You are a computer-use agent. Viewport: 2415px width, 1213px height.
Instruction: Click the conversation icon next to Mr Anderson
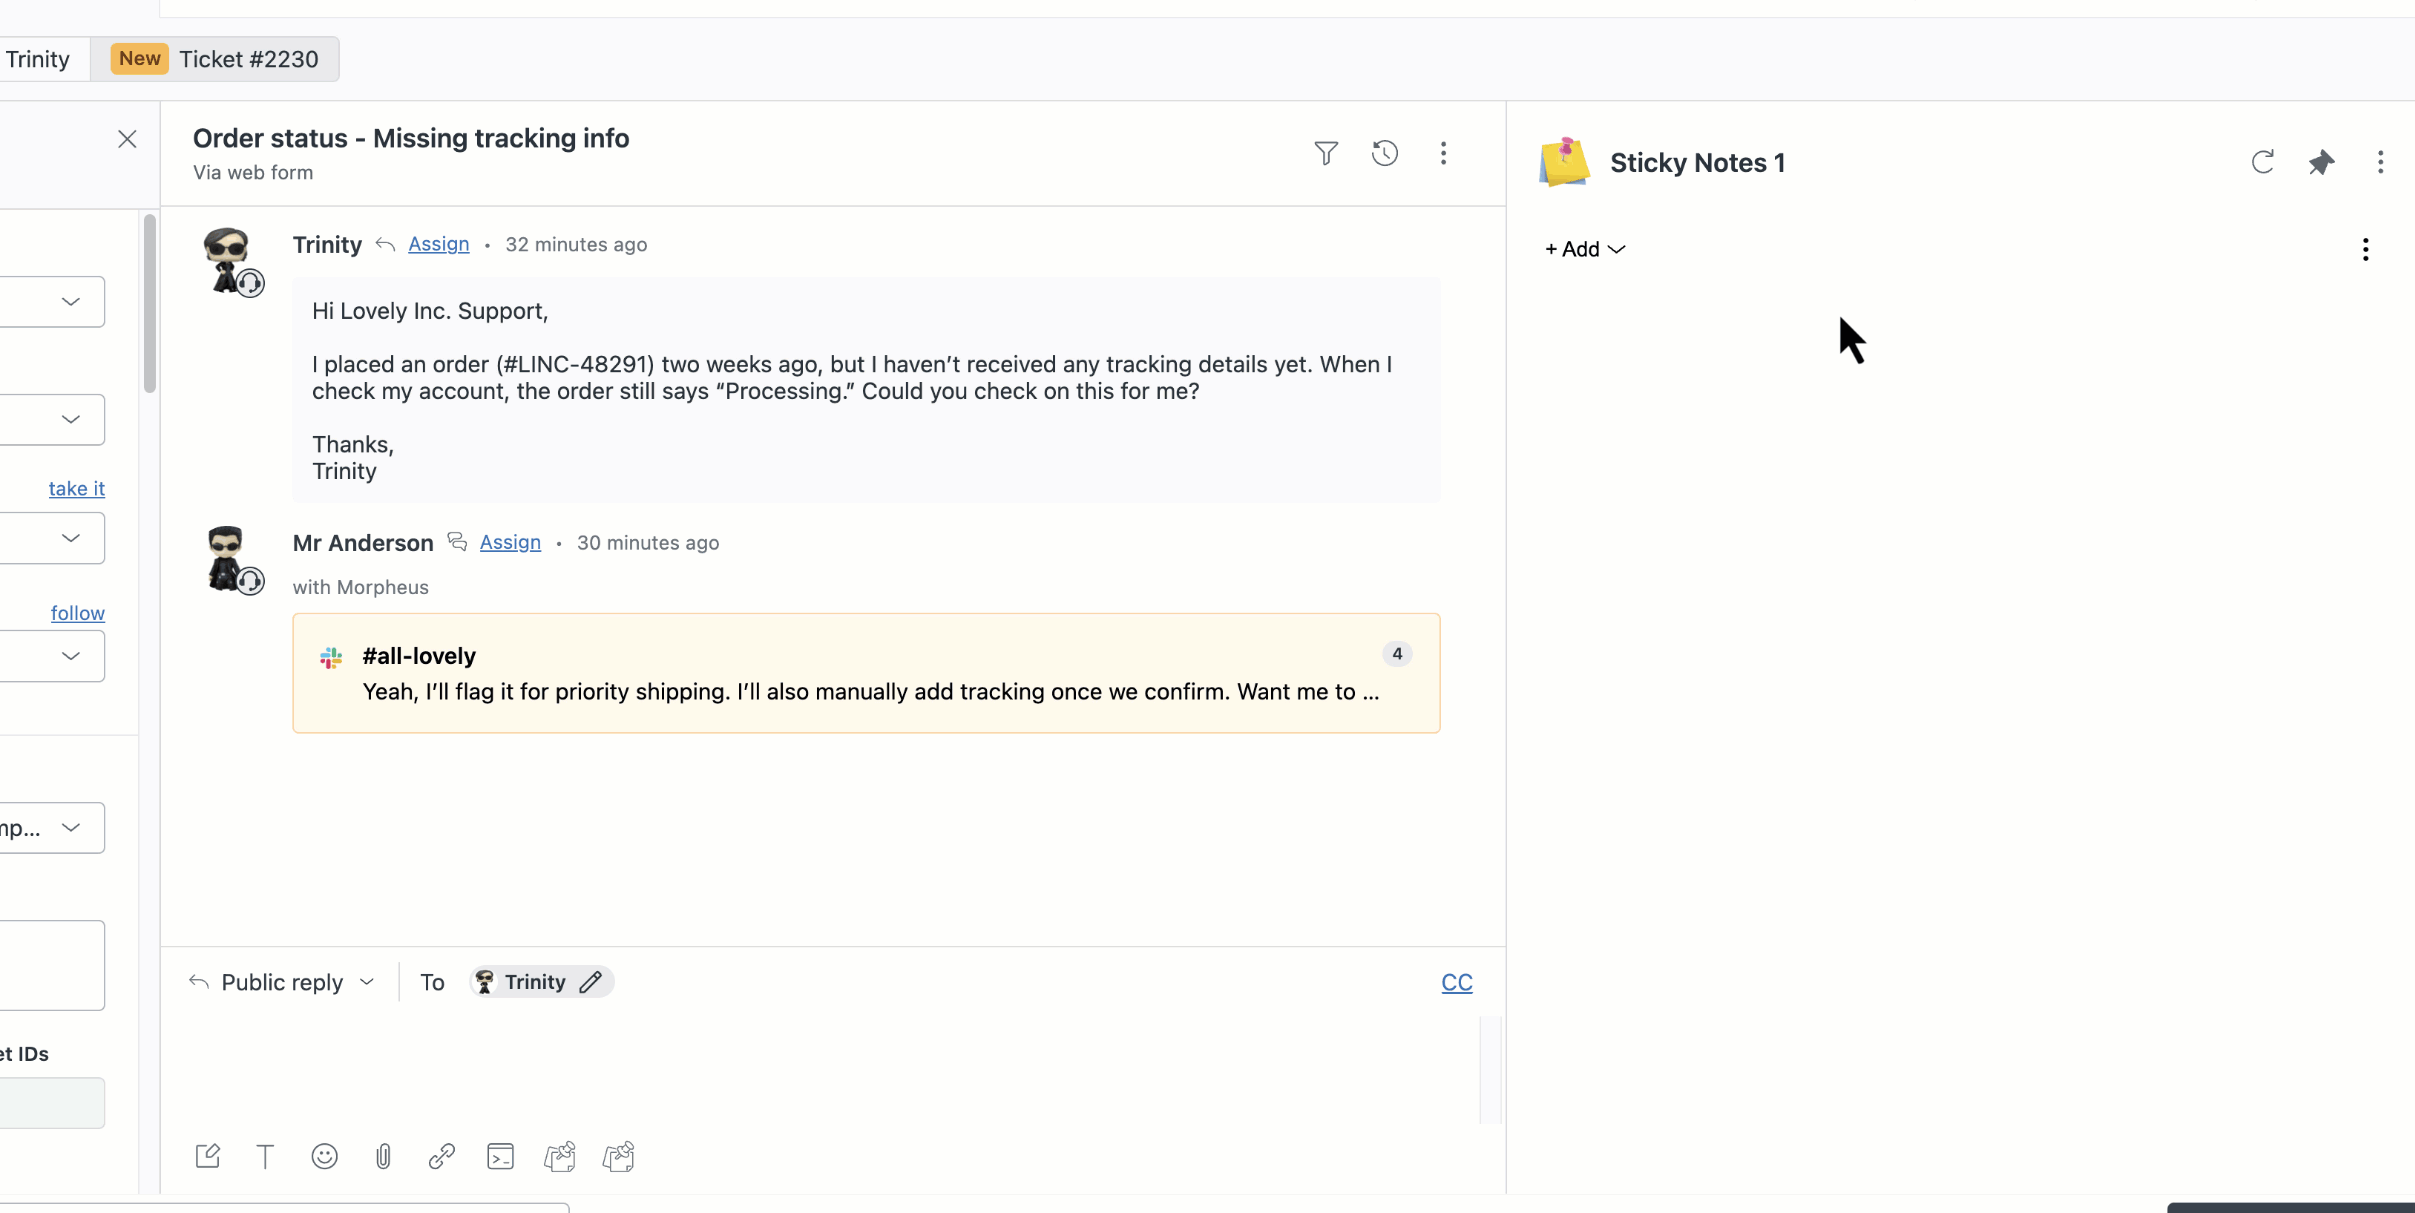(457, 542)
